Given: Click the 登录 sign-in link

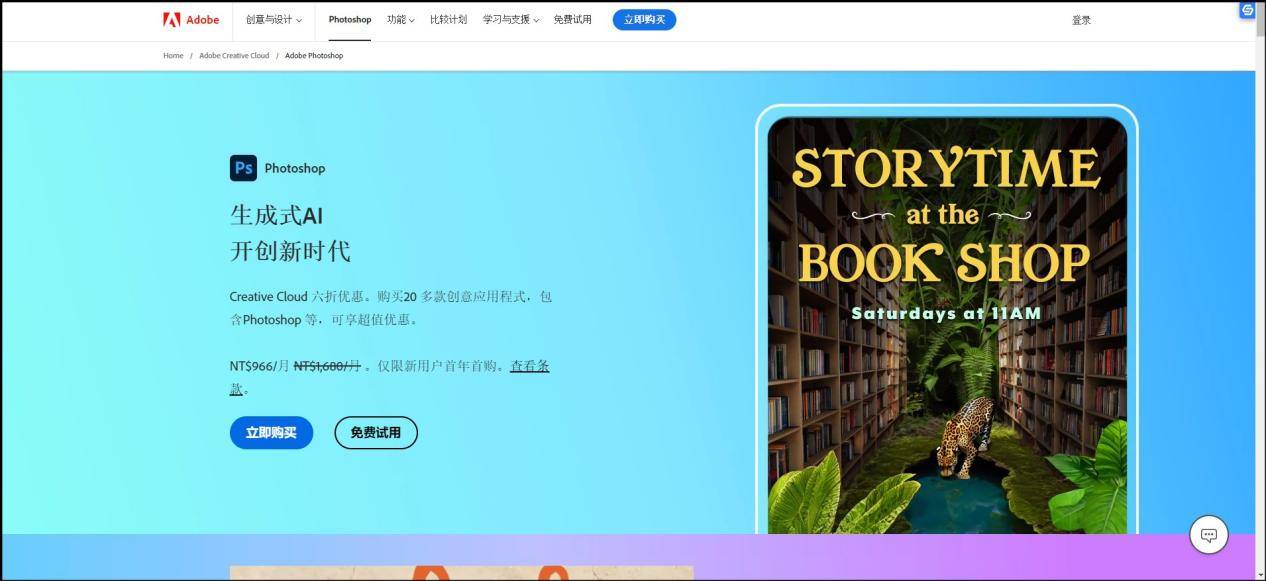Looking at the screenshot, I should (1081, 20).
